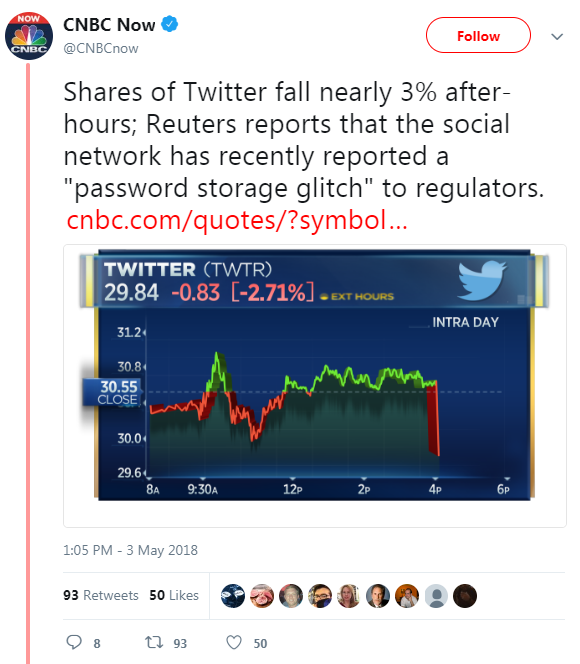
Task: Open the first liker's avatar
Action: pos(233,596)
